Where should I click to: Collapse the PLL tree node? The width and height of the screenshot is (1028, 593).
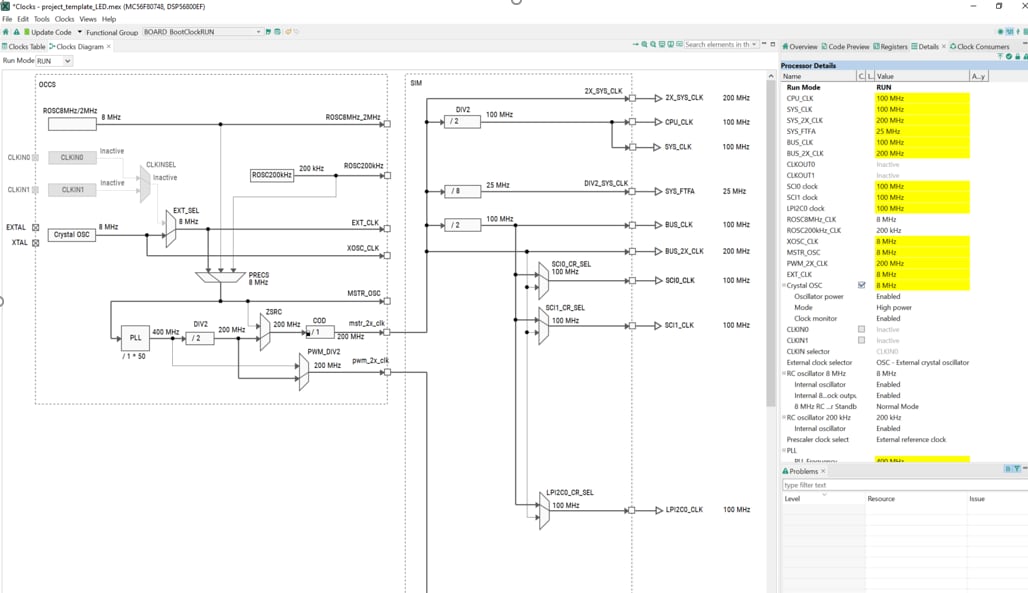coord(783,450)
